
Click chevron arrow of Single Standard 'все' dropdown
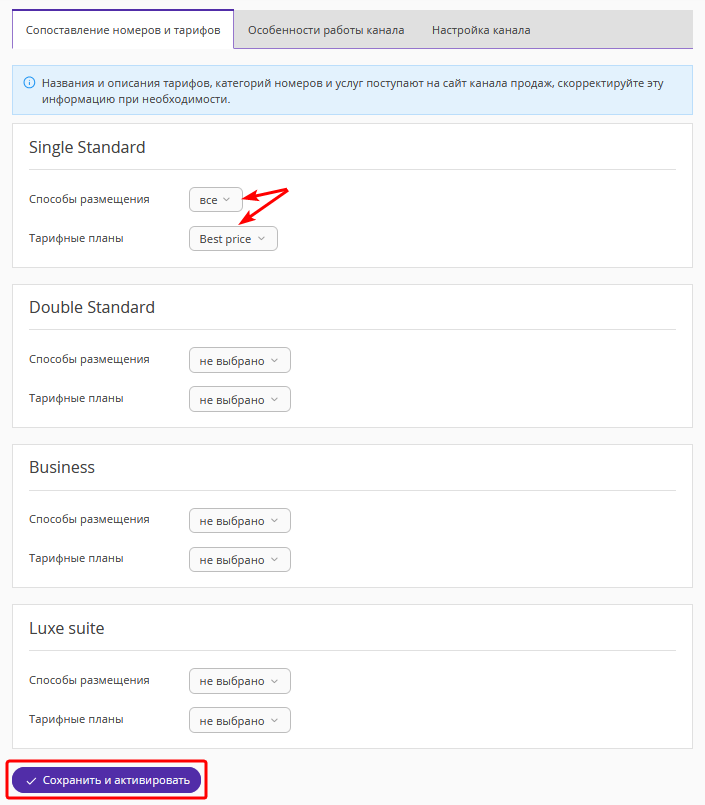coord(226,200)
